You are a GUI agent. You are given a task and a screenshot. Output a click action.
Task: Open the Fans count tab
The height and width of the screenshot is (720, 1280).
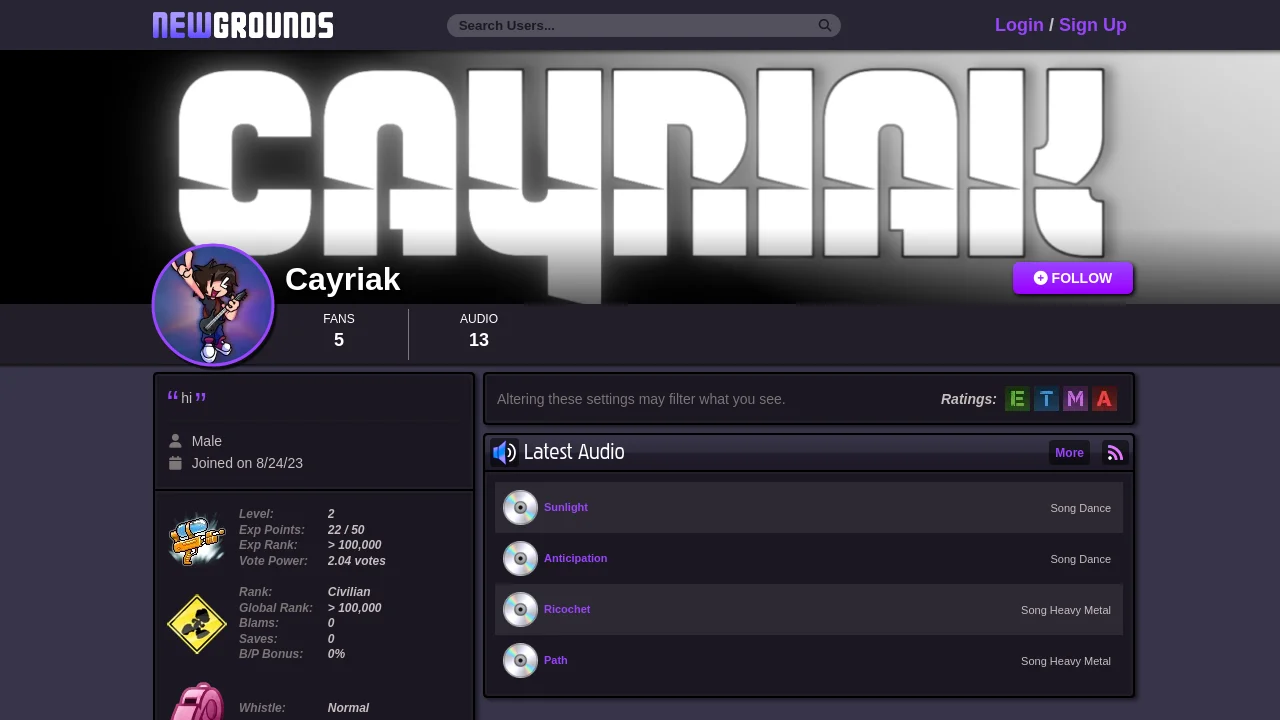coord(339,332)
